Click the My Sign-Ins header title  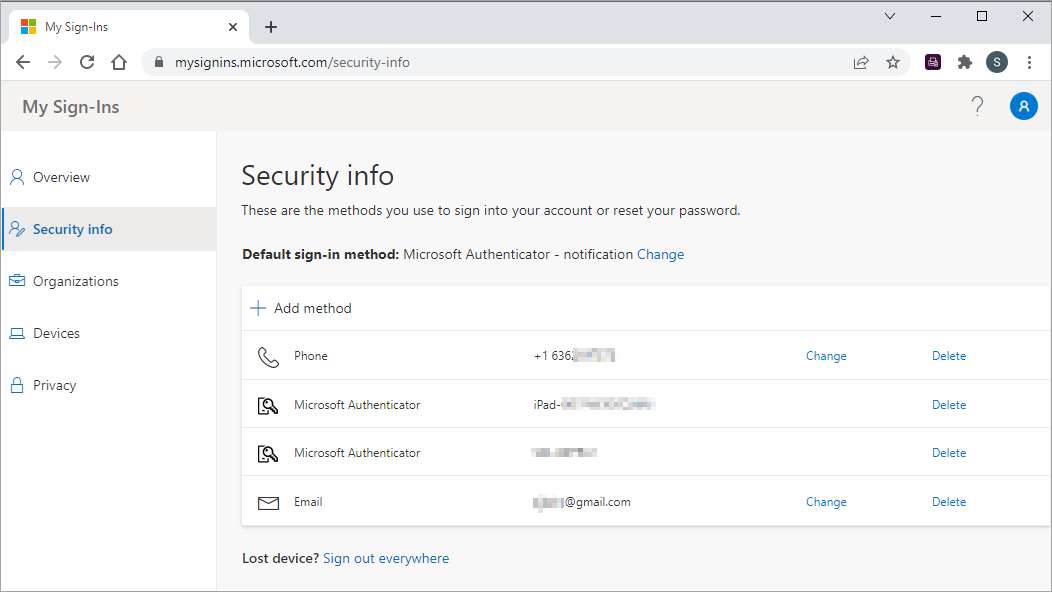click(70, 107)
